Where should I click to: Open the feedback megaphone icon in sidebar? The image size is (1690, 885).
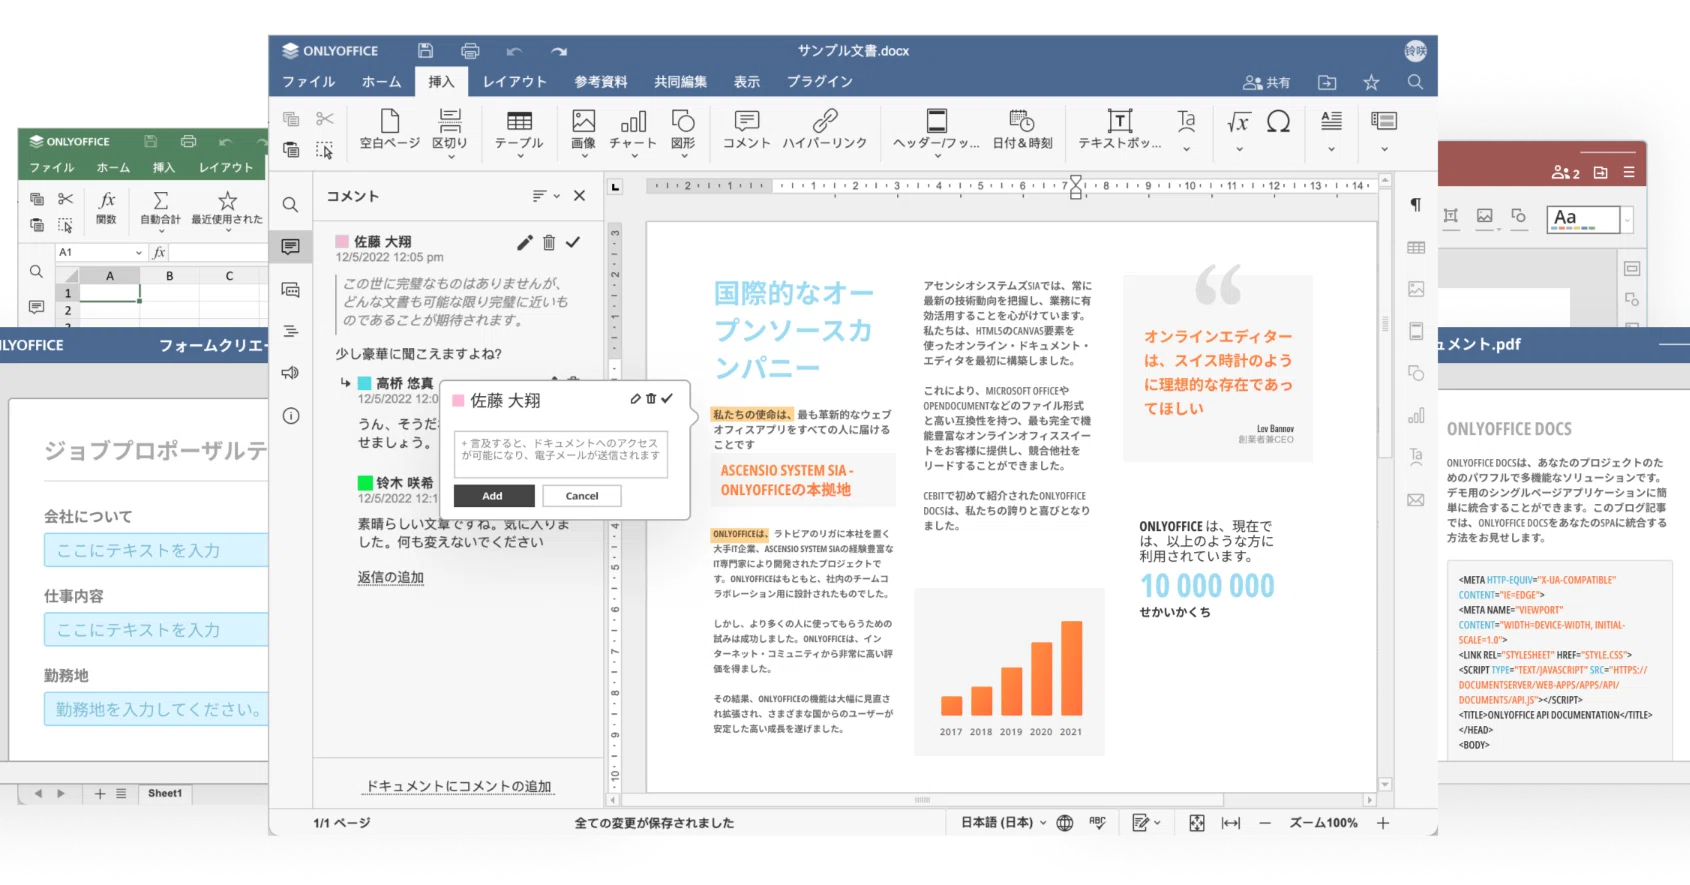point(290,373)
